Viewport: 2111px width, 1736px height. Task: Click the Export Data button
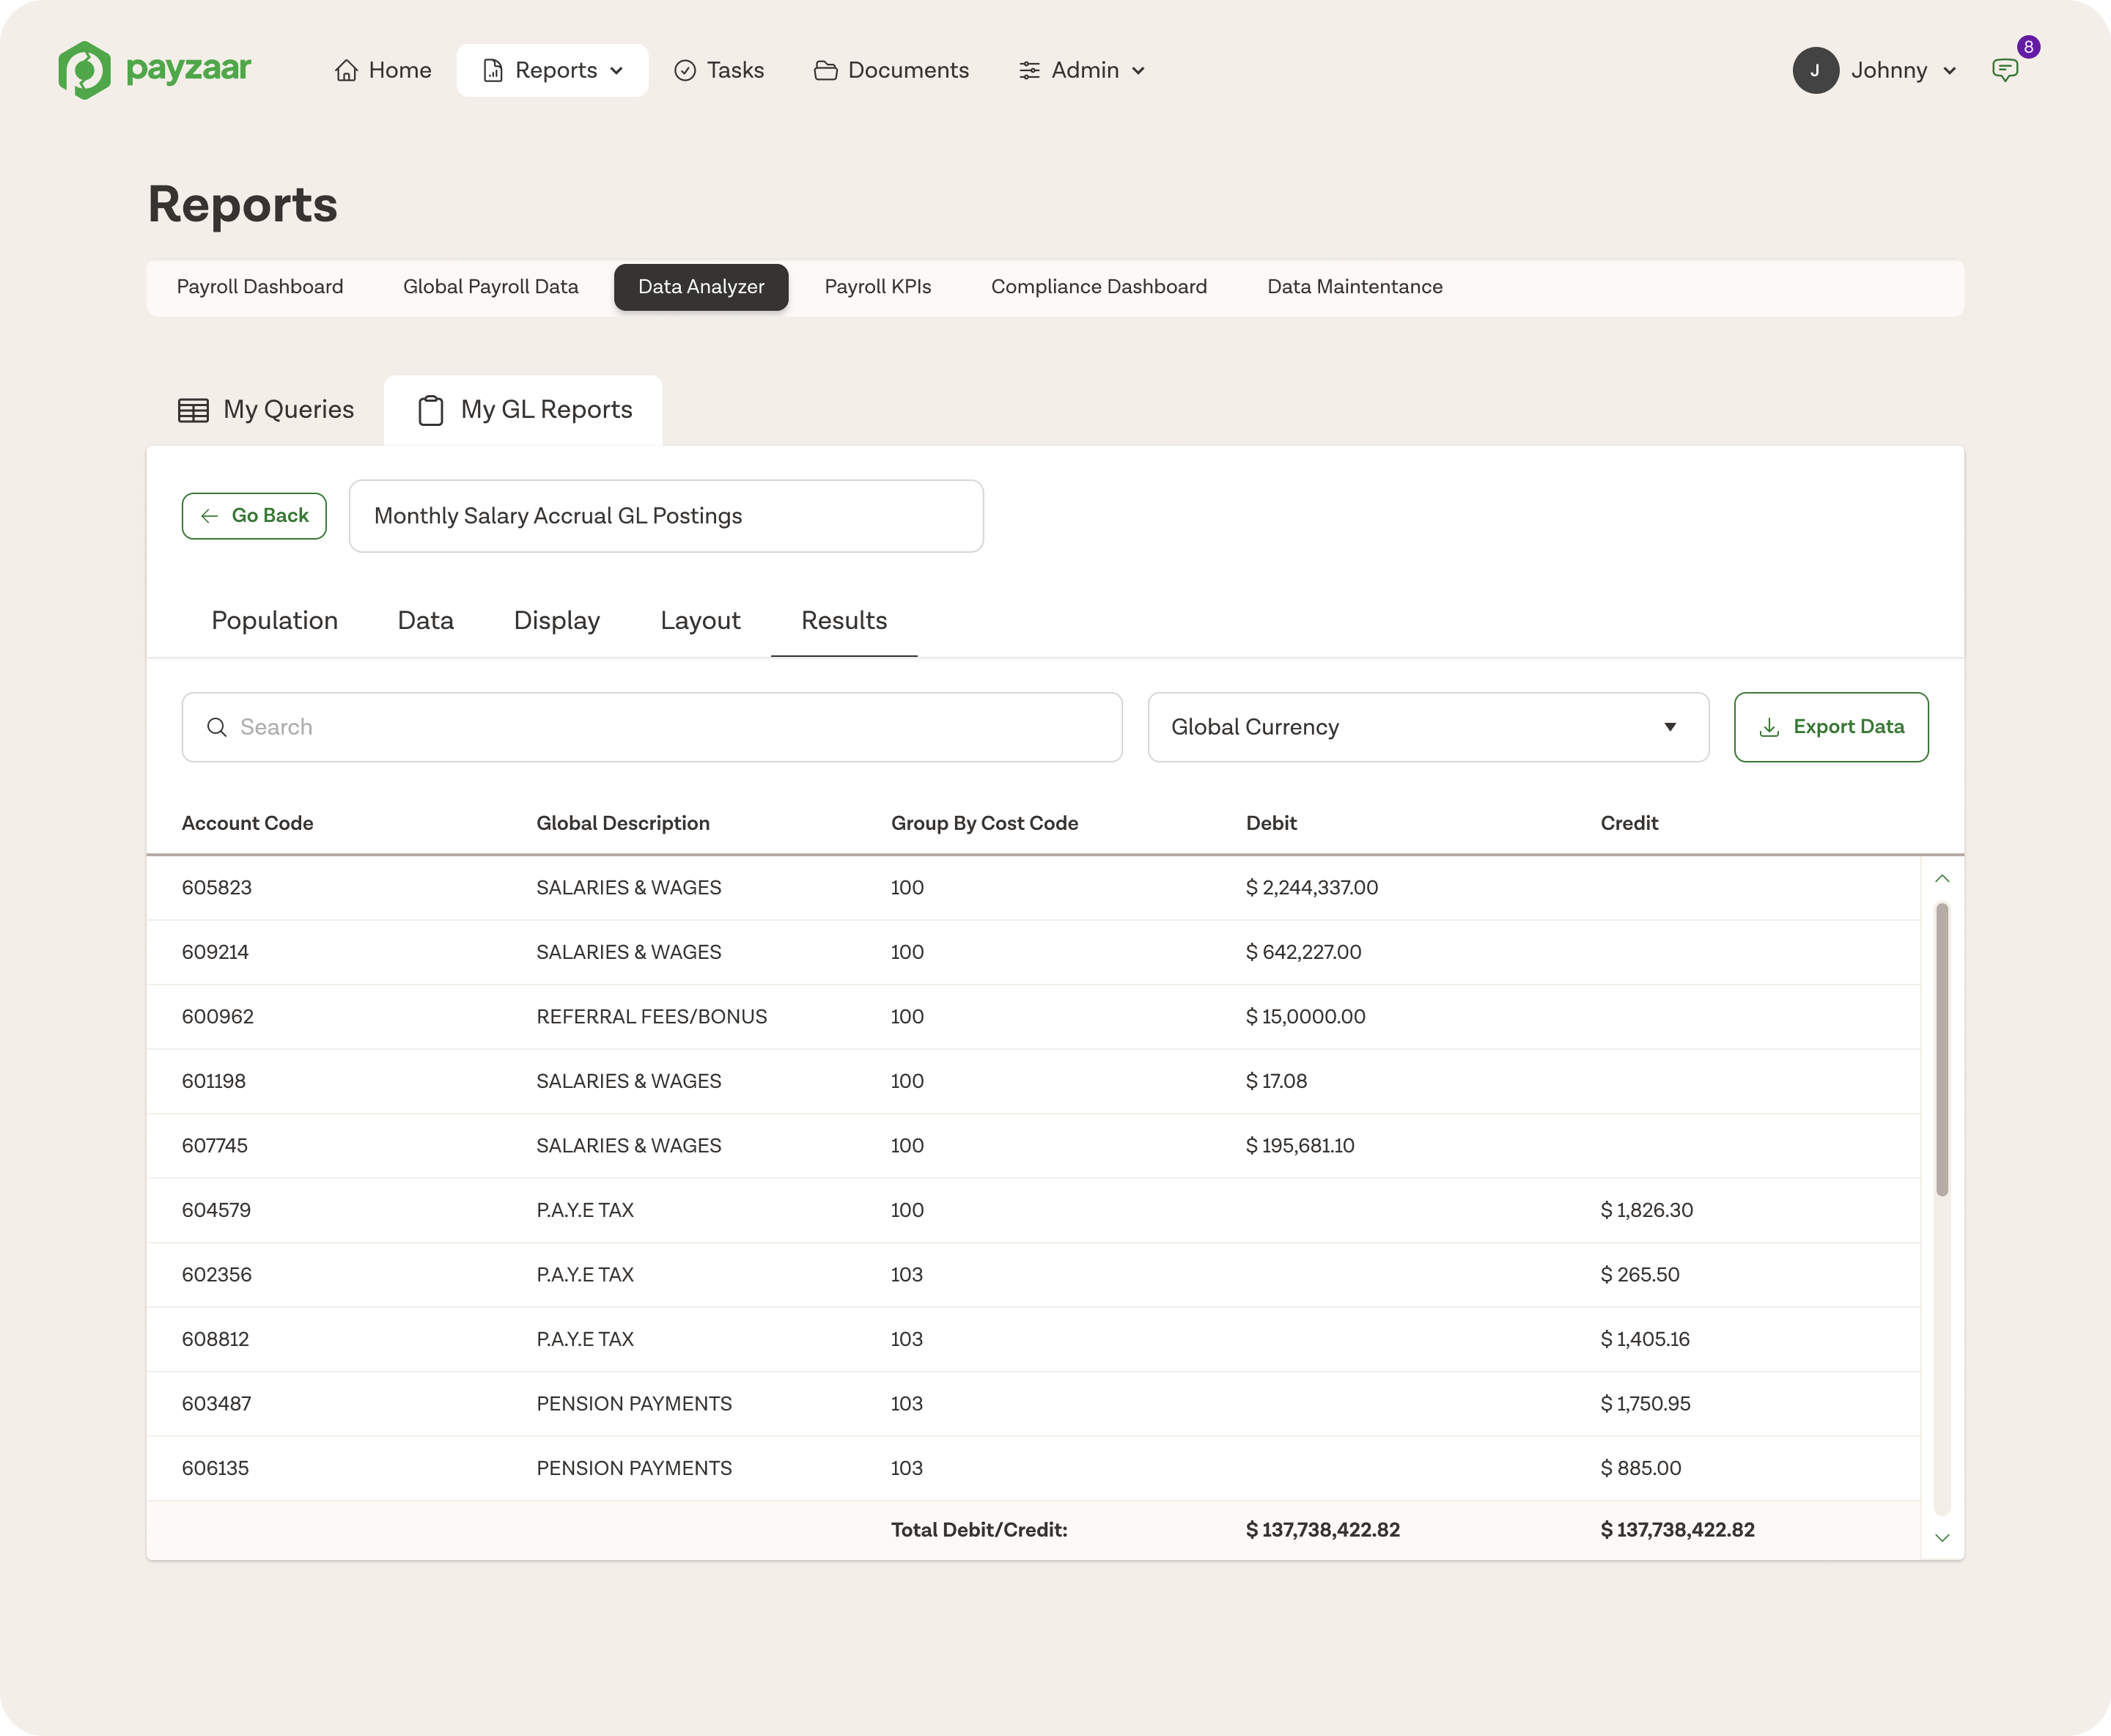tap(1831, 727)
